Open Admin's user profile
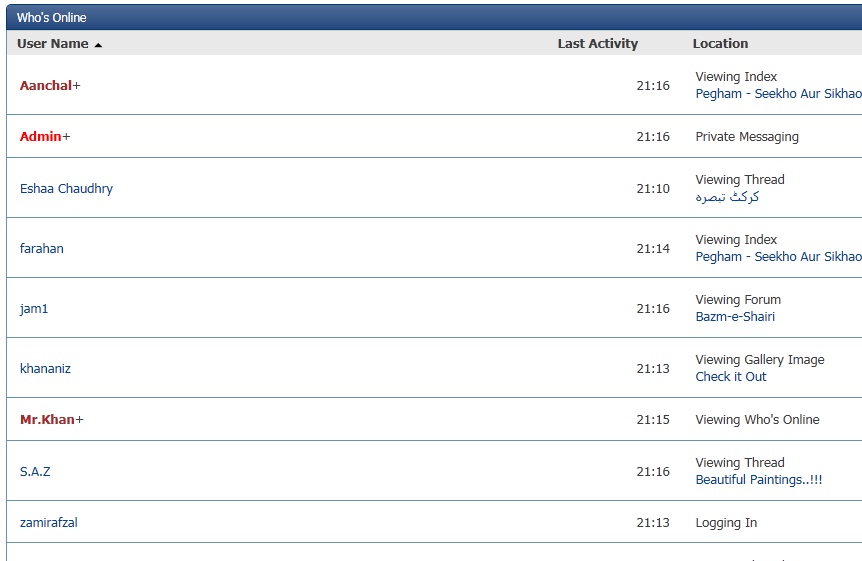 click(41, 137)
